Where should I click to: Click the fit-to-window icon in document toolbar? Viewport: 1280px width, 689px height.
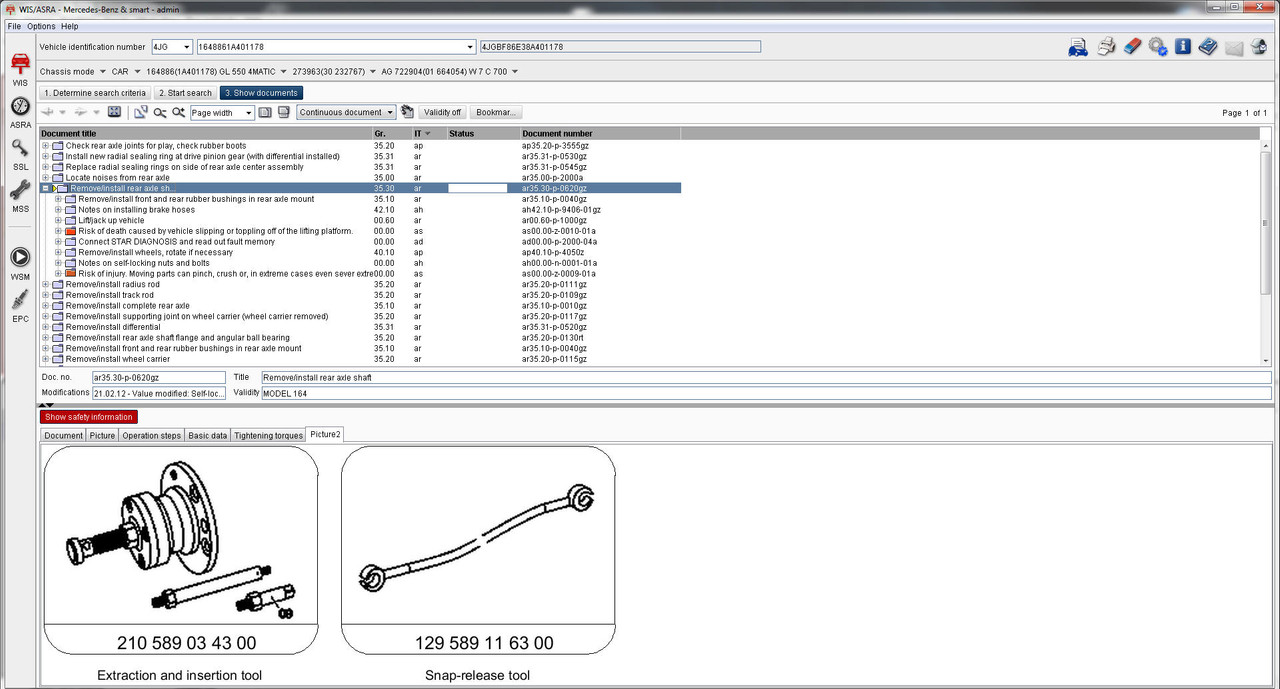coord(114,112)
